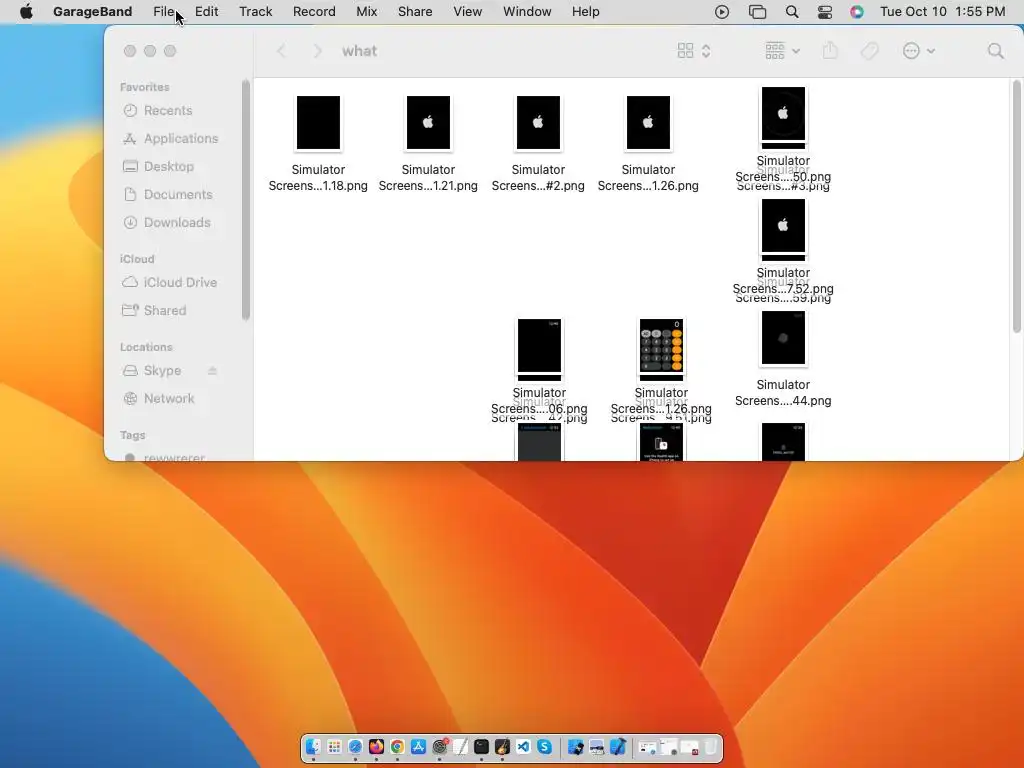Click the Share icon in Finder toolbar
The width and height of the screenshot is (1024, 768).
click(830, 50)
